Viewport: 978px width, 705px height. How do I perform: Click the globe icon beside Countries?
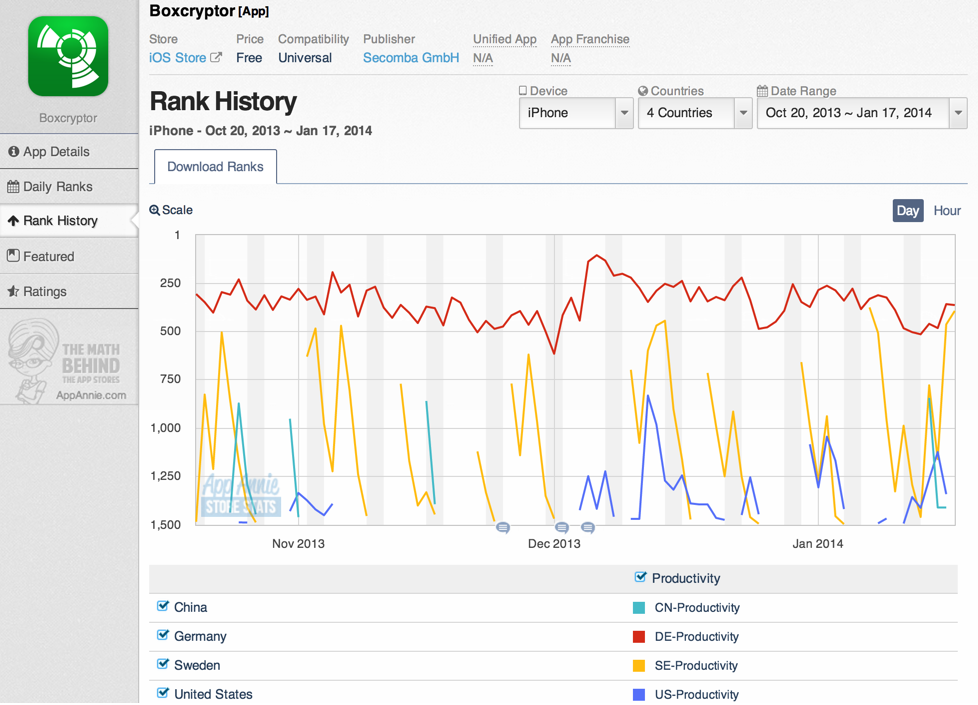(643, 91)
